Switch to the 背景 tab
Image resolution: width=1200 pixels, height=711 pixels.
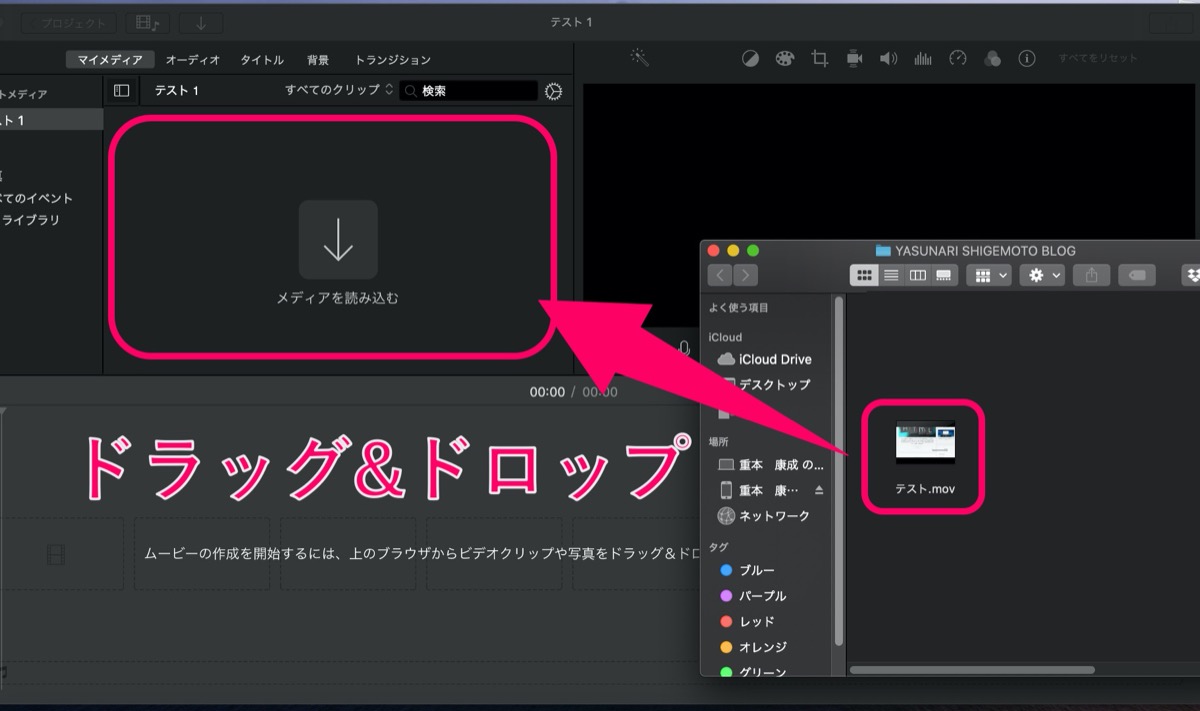coord(318,60)
